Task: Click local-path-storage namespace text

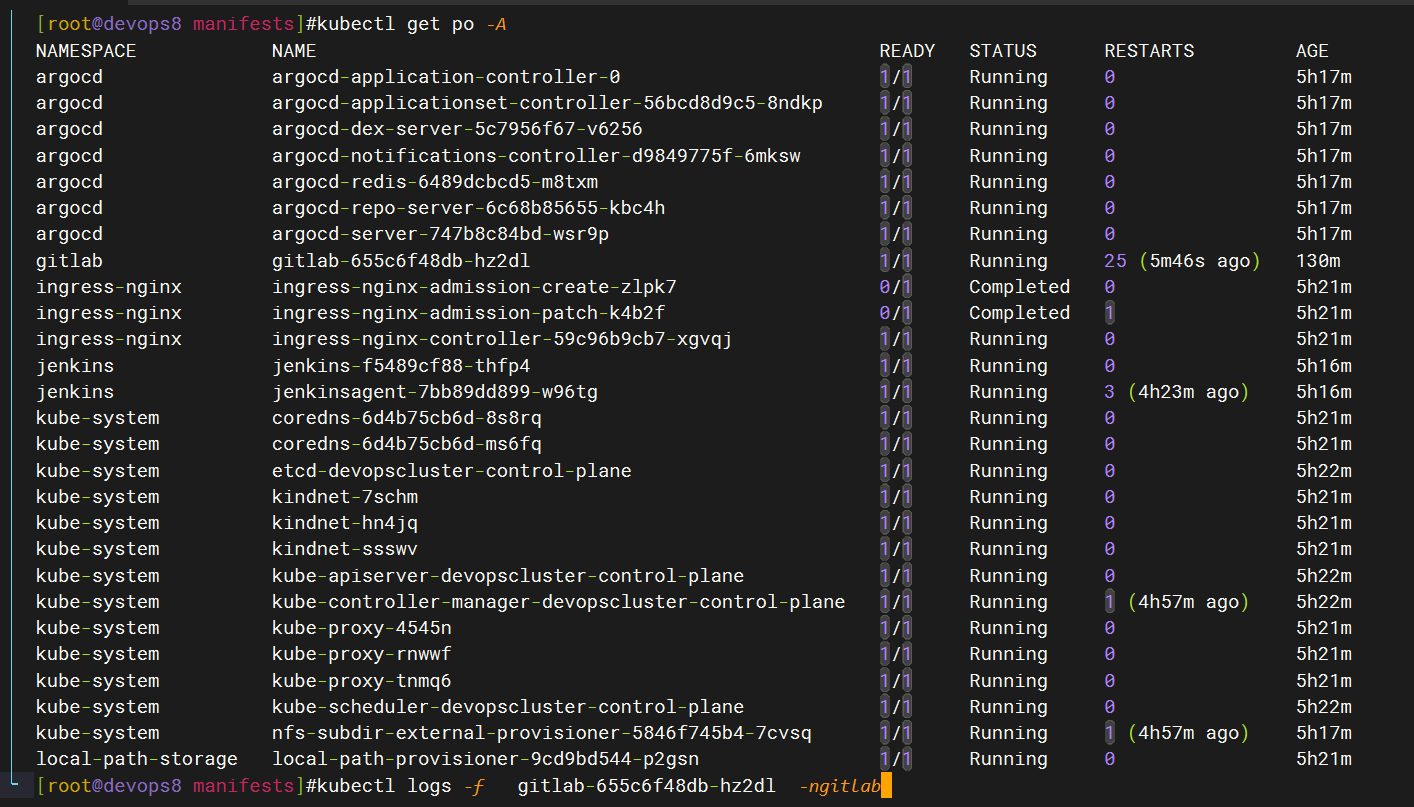Action: pos(137,759)
